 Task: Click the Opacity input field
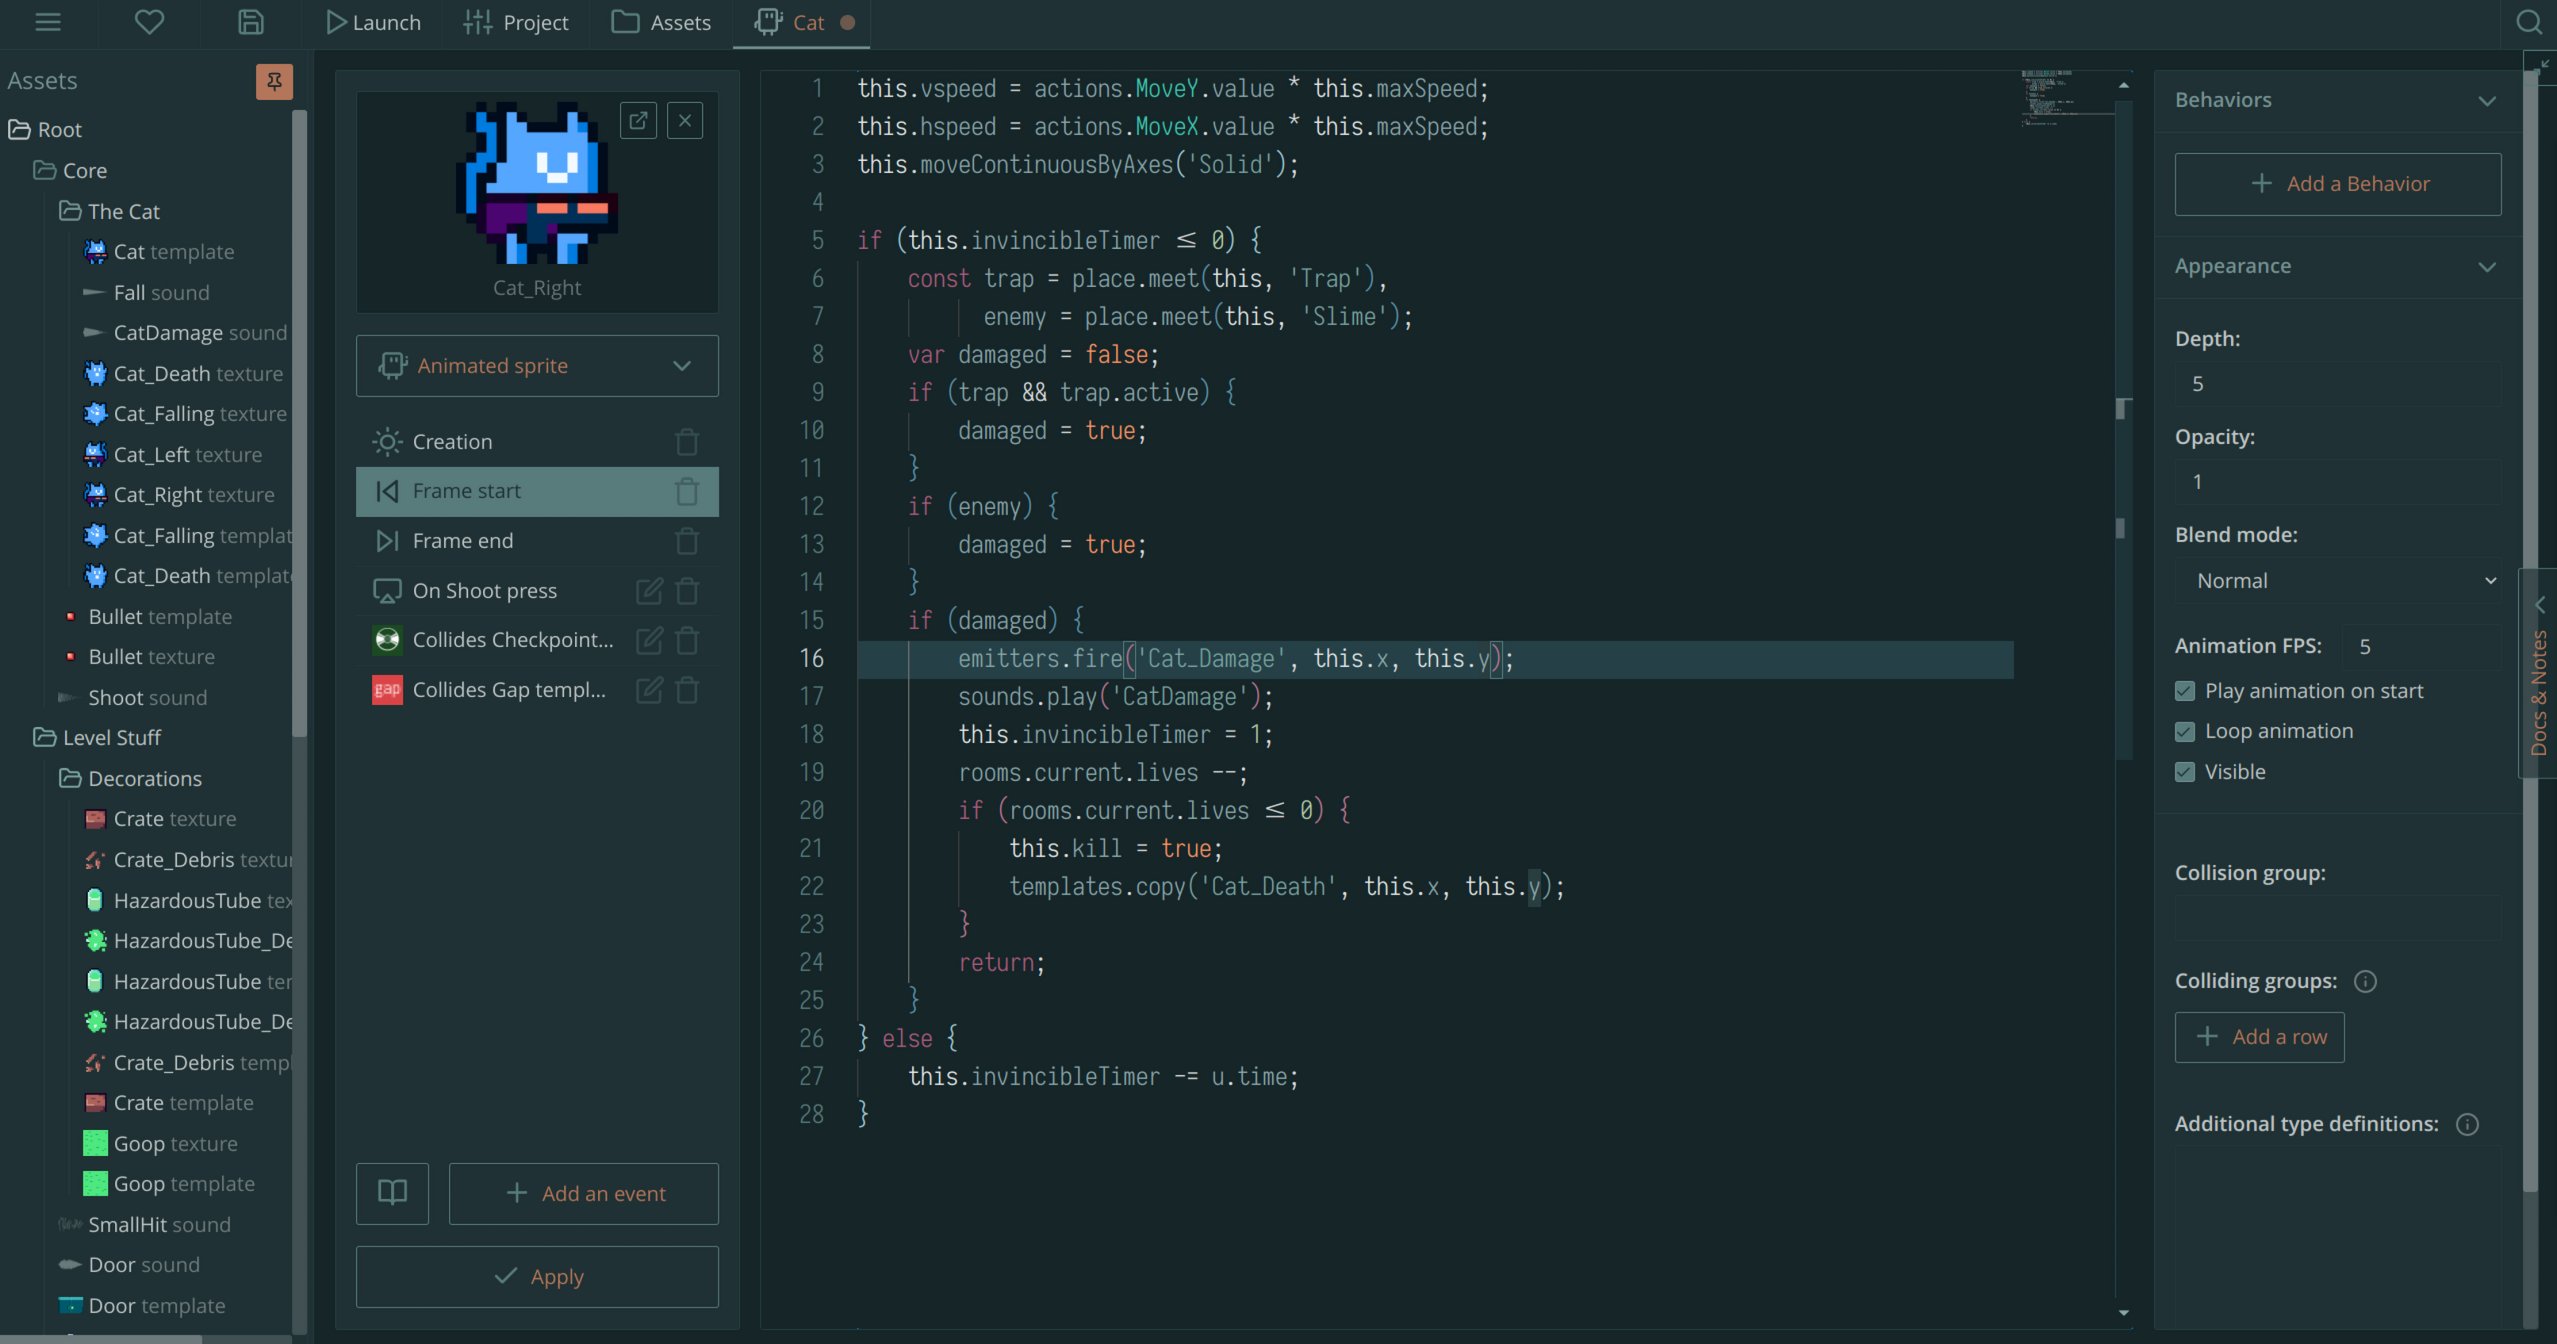(2338, 482)
